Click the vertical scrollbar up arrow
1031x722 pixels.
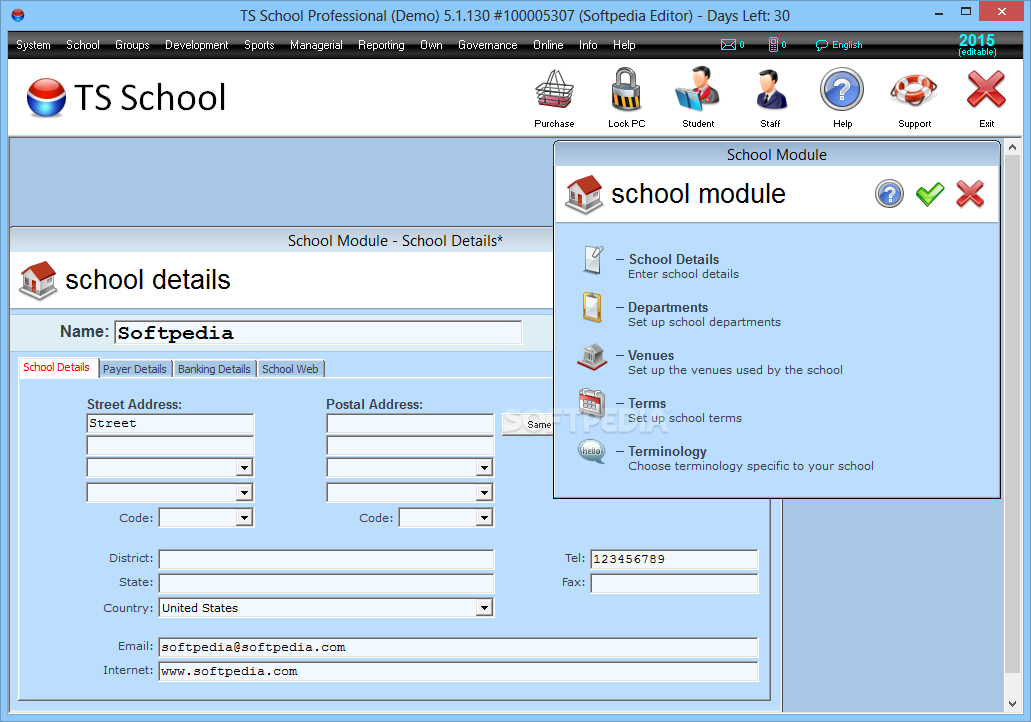coord(1013,147)
